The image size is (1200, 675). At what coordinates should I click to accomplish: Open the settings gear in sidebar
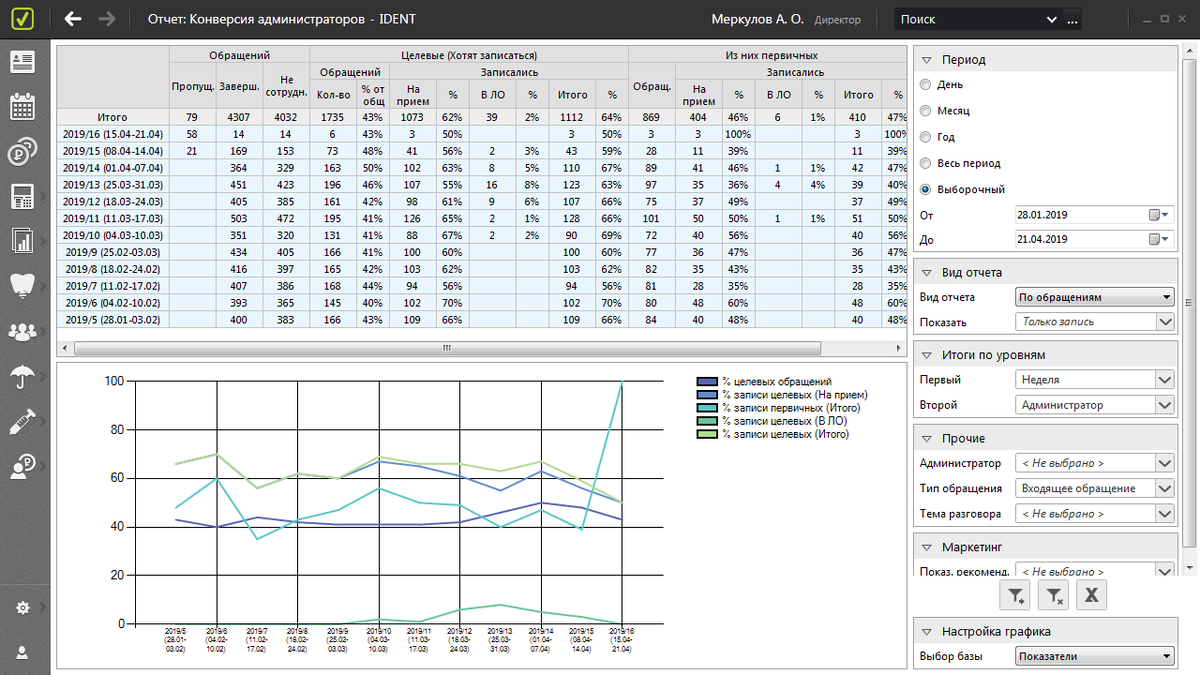(21, 608)
